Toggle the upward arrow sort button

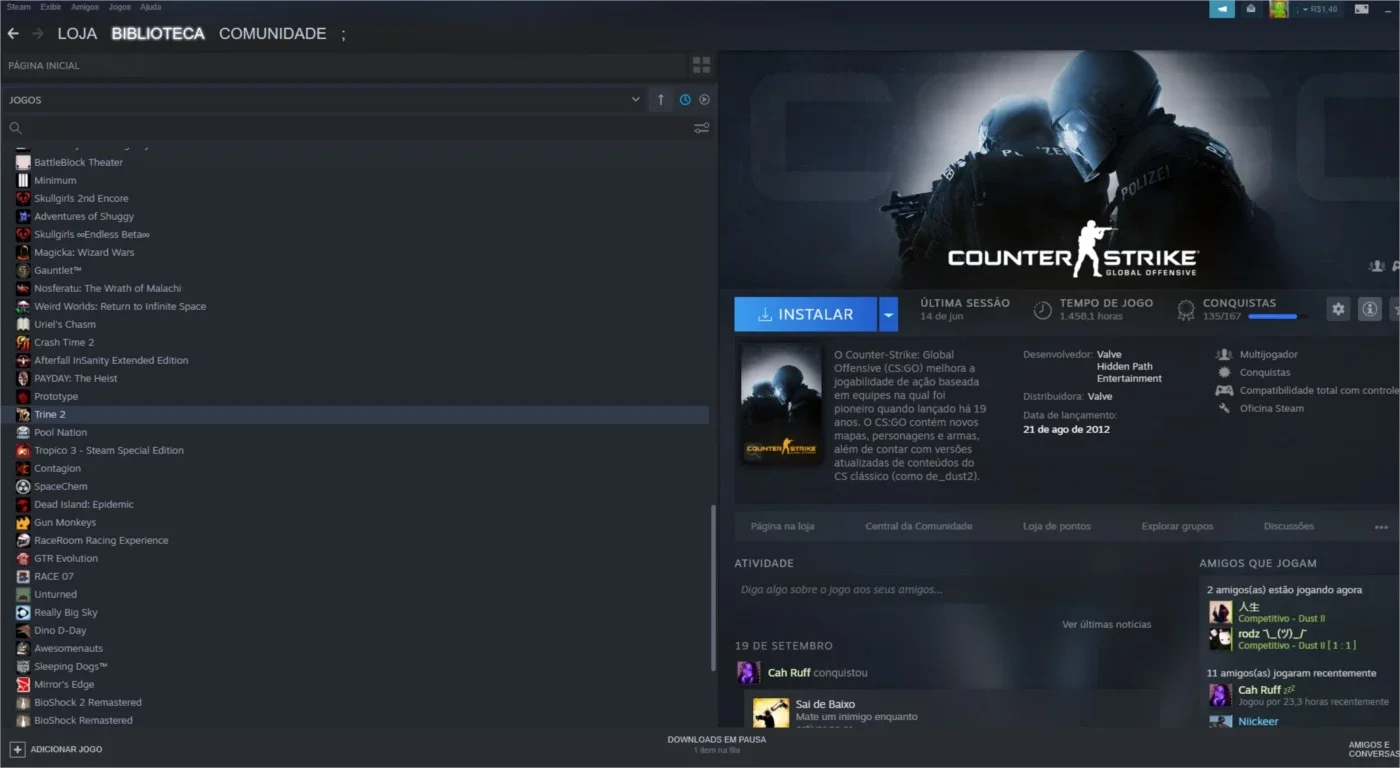(660, 100)
